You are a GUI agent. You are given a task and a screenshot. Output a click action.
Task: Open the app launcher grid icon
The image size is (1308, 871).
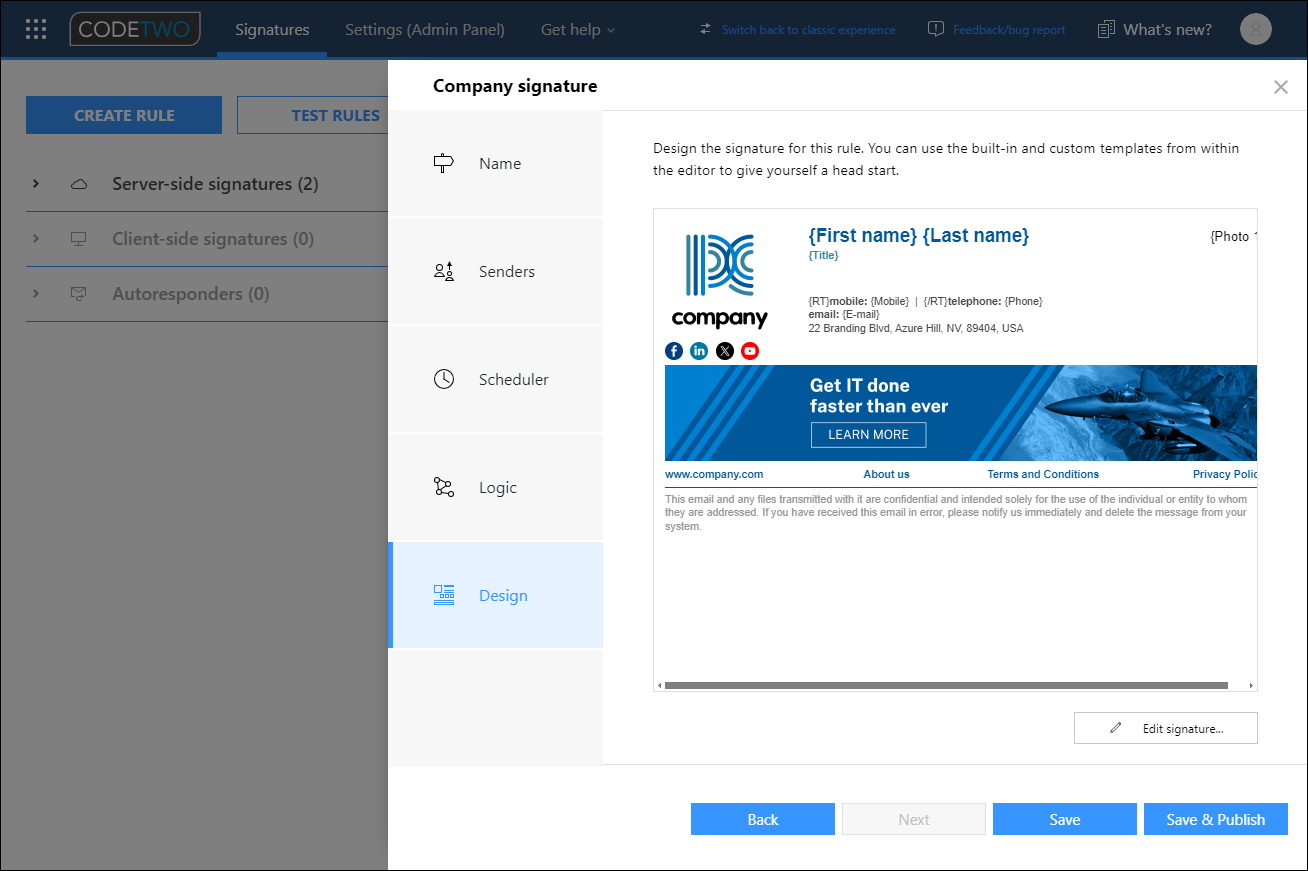tap(35, 29)
